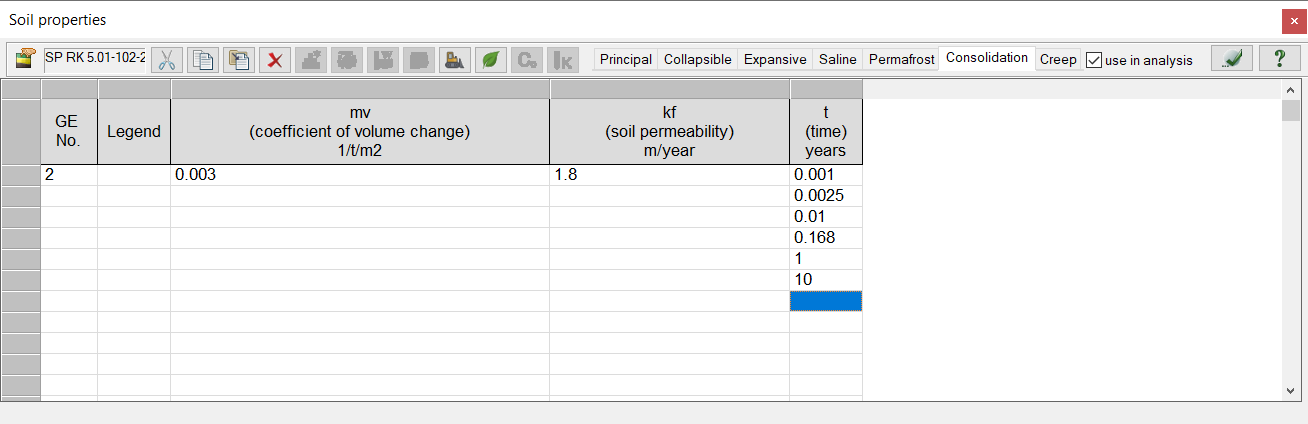Click the green leaf icon
Screen dimensions: 1308x424
click(x=491, y=60)
